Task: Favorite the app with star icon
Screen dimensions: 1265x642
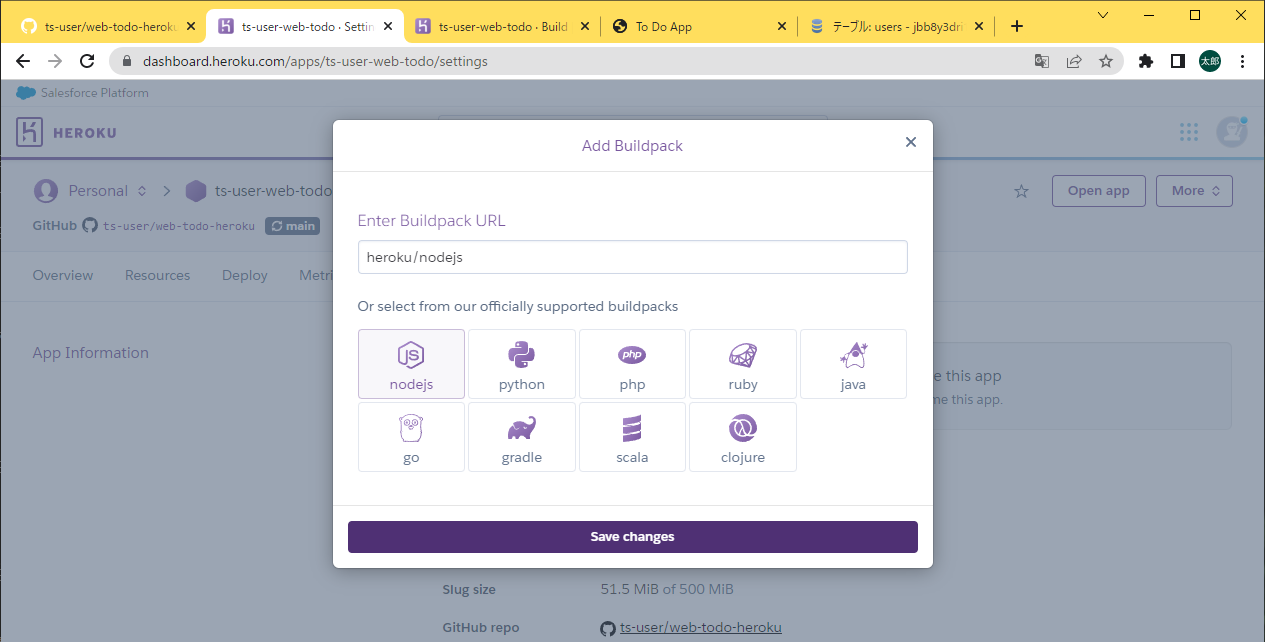Action: 1021,191
